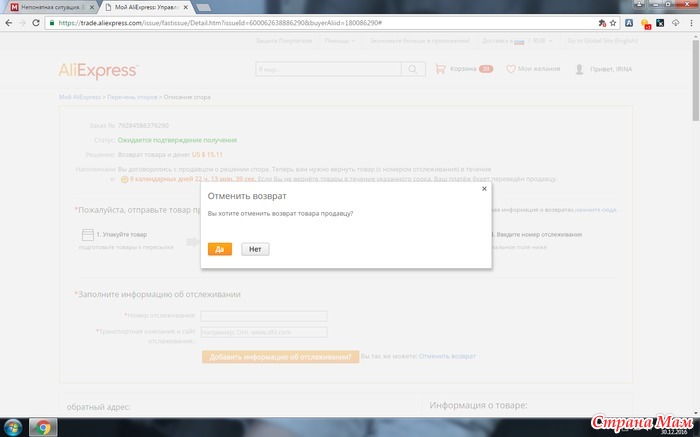The width and height of the screenshot is (700, 437).
Task: Open the translate page icon in address bar
Action: [602, 23]
